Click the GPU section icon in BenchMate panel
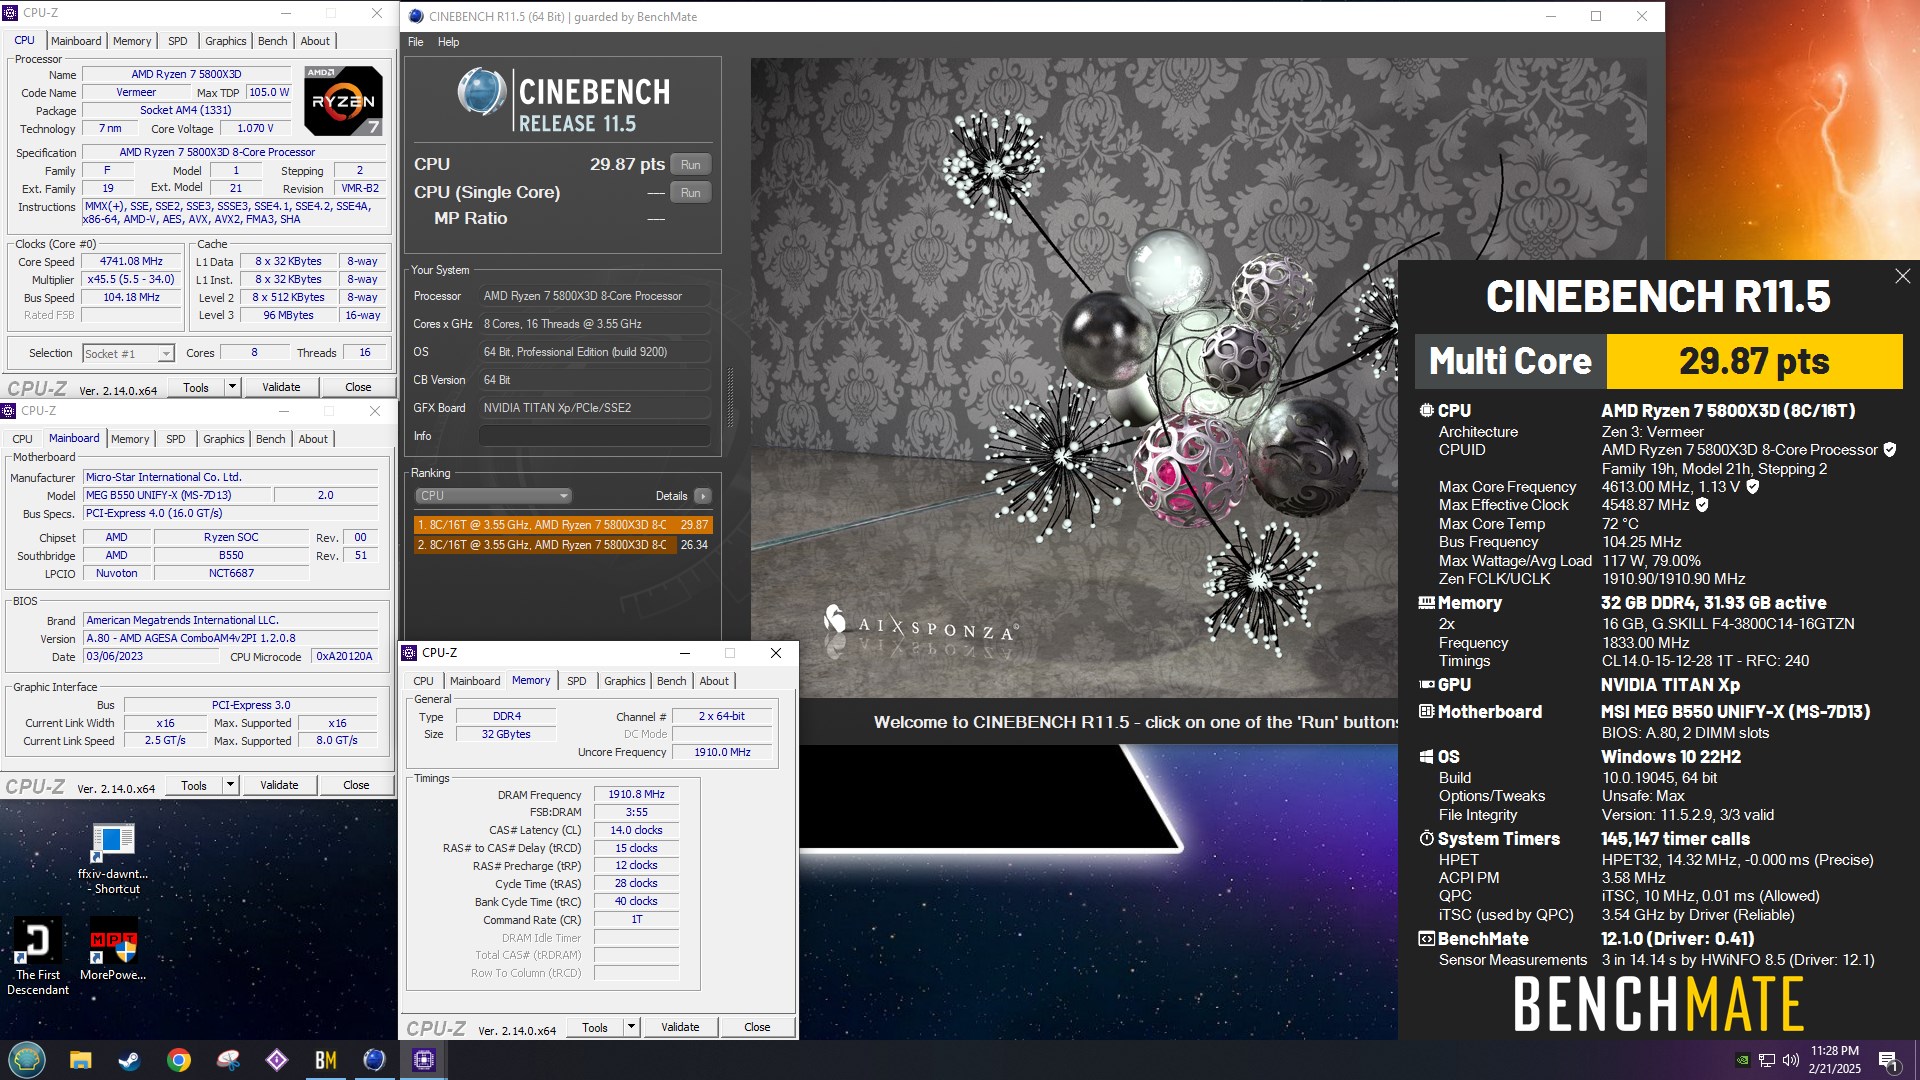 coord(1426,685)
